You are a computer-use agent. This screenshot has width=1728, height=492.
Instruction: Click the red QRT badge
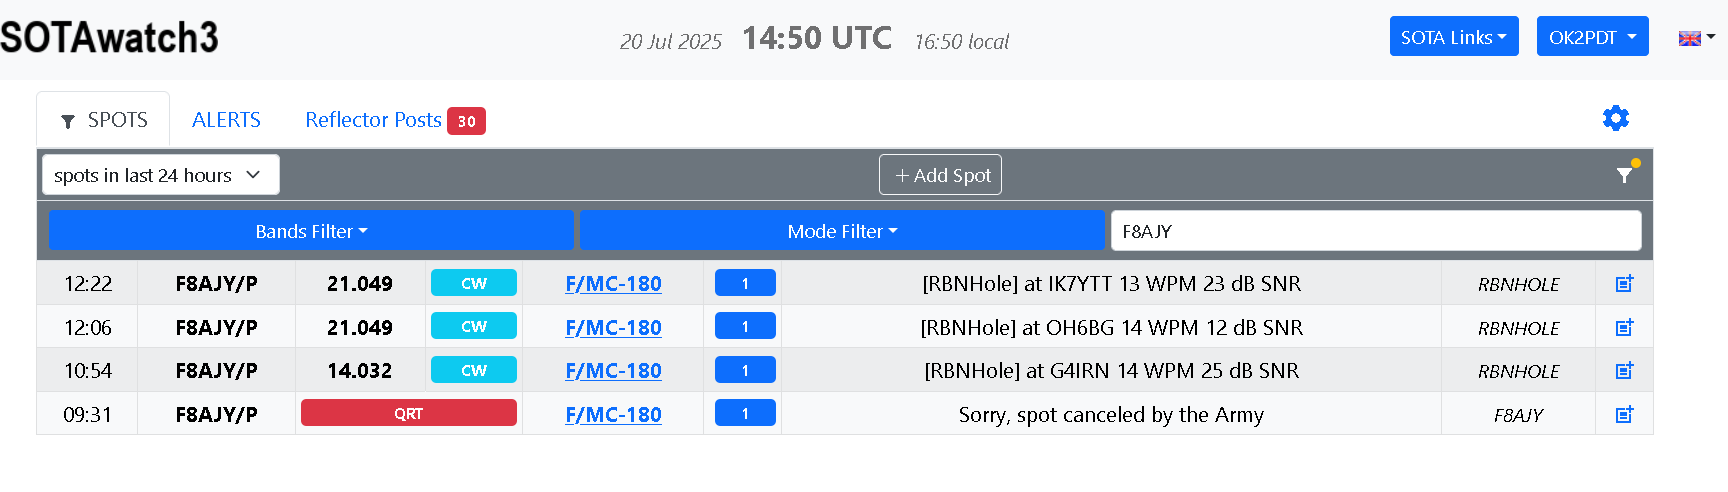(409, 413)
